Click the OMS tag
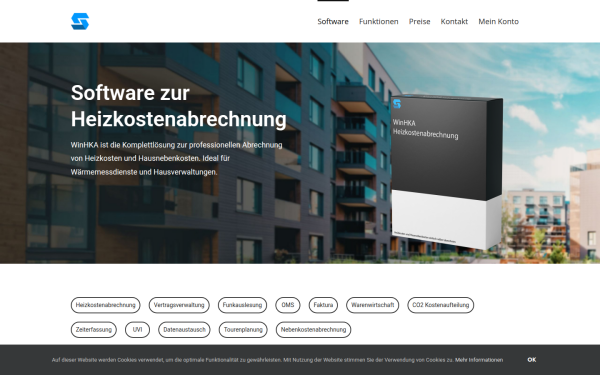The image size is (600, 375). (288, 305)
